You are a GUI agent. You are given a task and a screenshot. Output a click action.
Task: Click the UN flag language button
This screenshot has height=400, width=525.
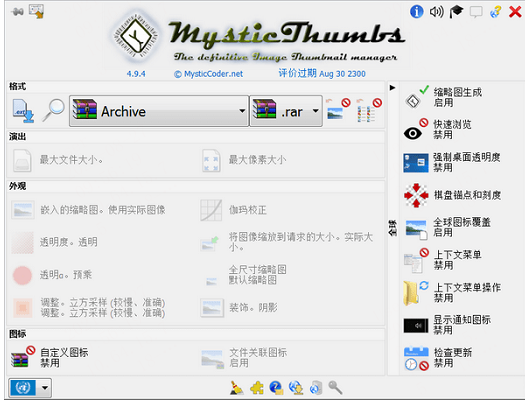tap(23, 388)
